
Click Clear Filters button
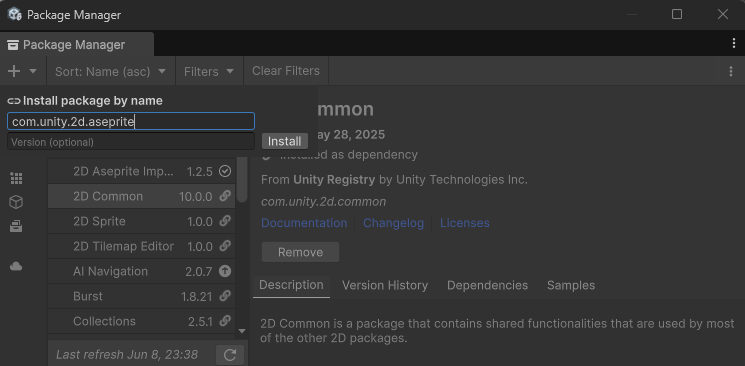pos(286,71)
